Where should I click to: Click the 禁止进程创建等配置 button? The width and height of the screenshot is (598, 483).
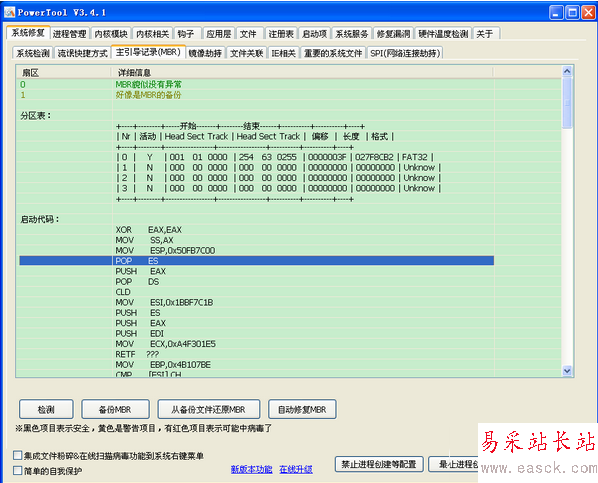379,464
